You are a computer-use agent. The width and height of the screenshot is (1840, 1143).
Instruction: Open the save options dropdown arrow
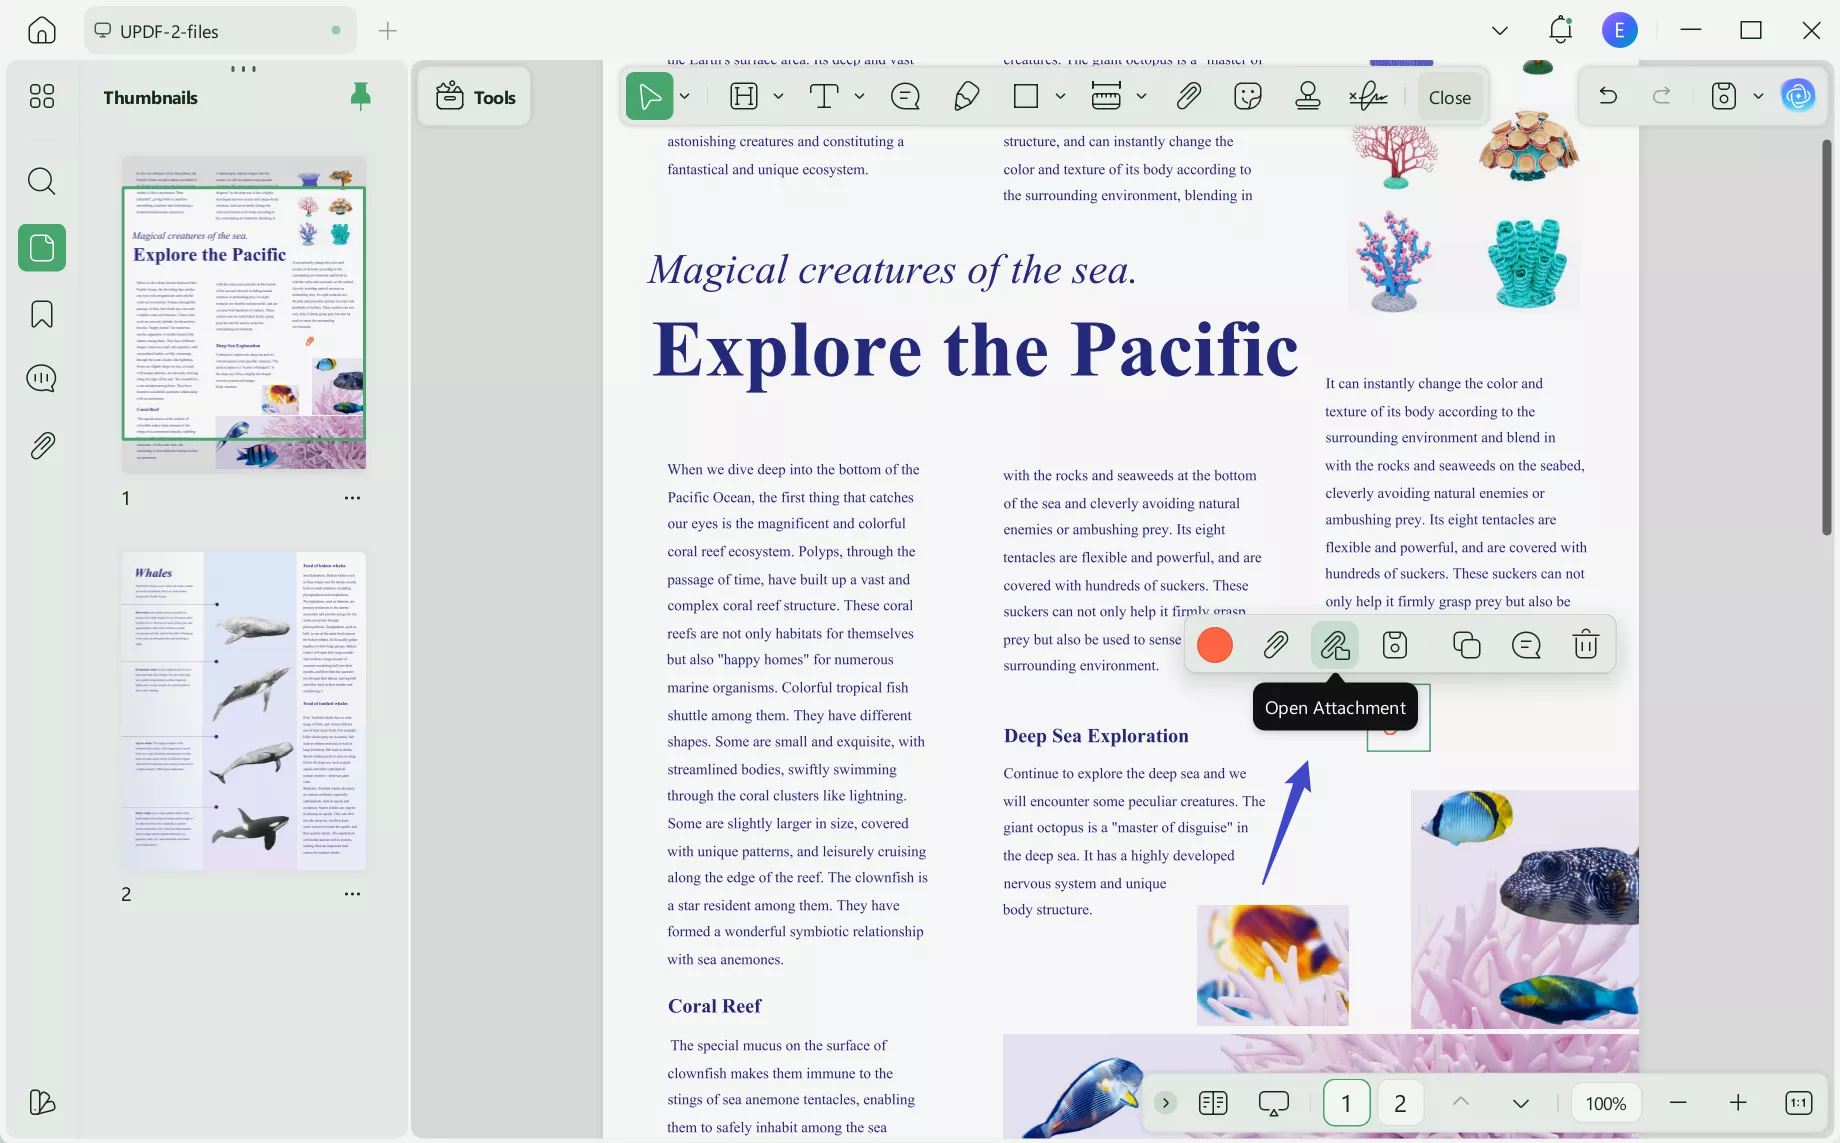point(1758,97)
